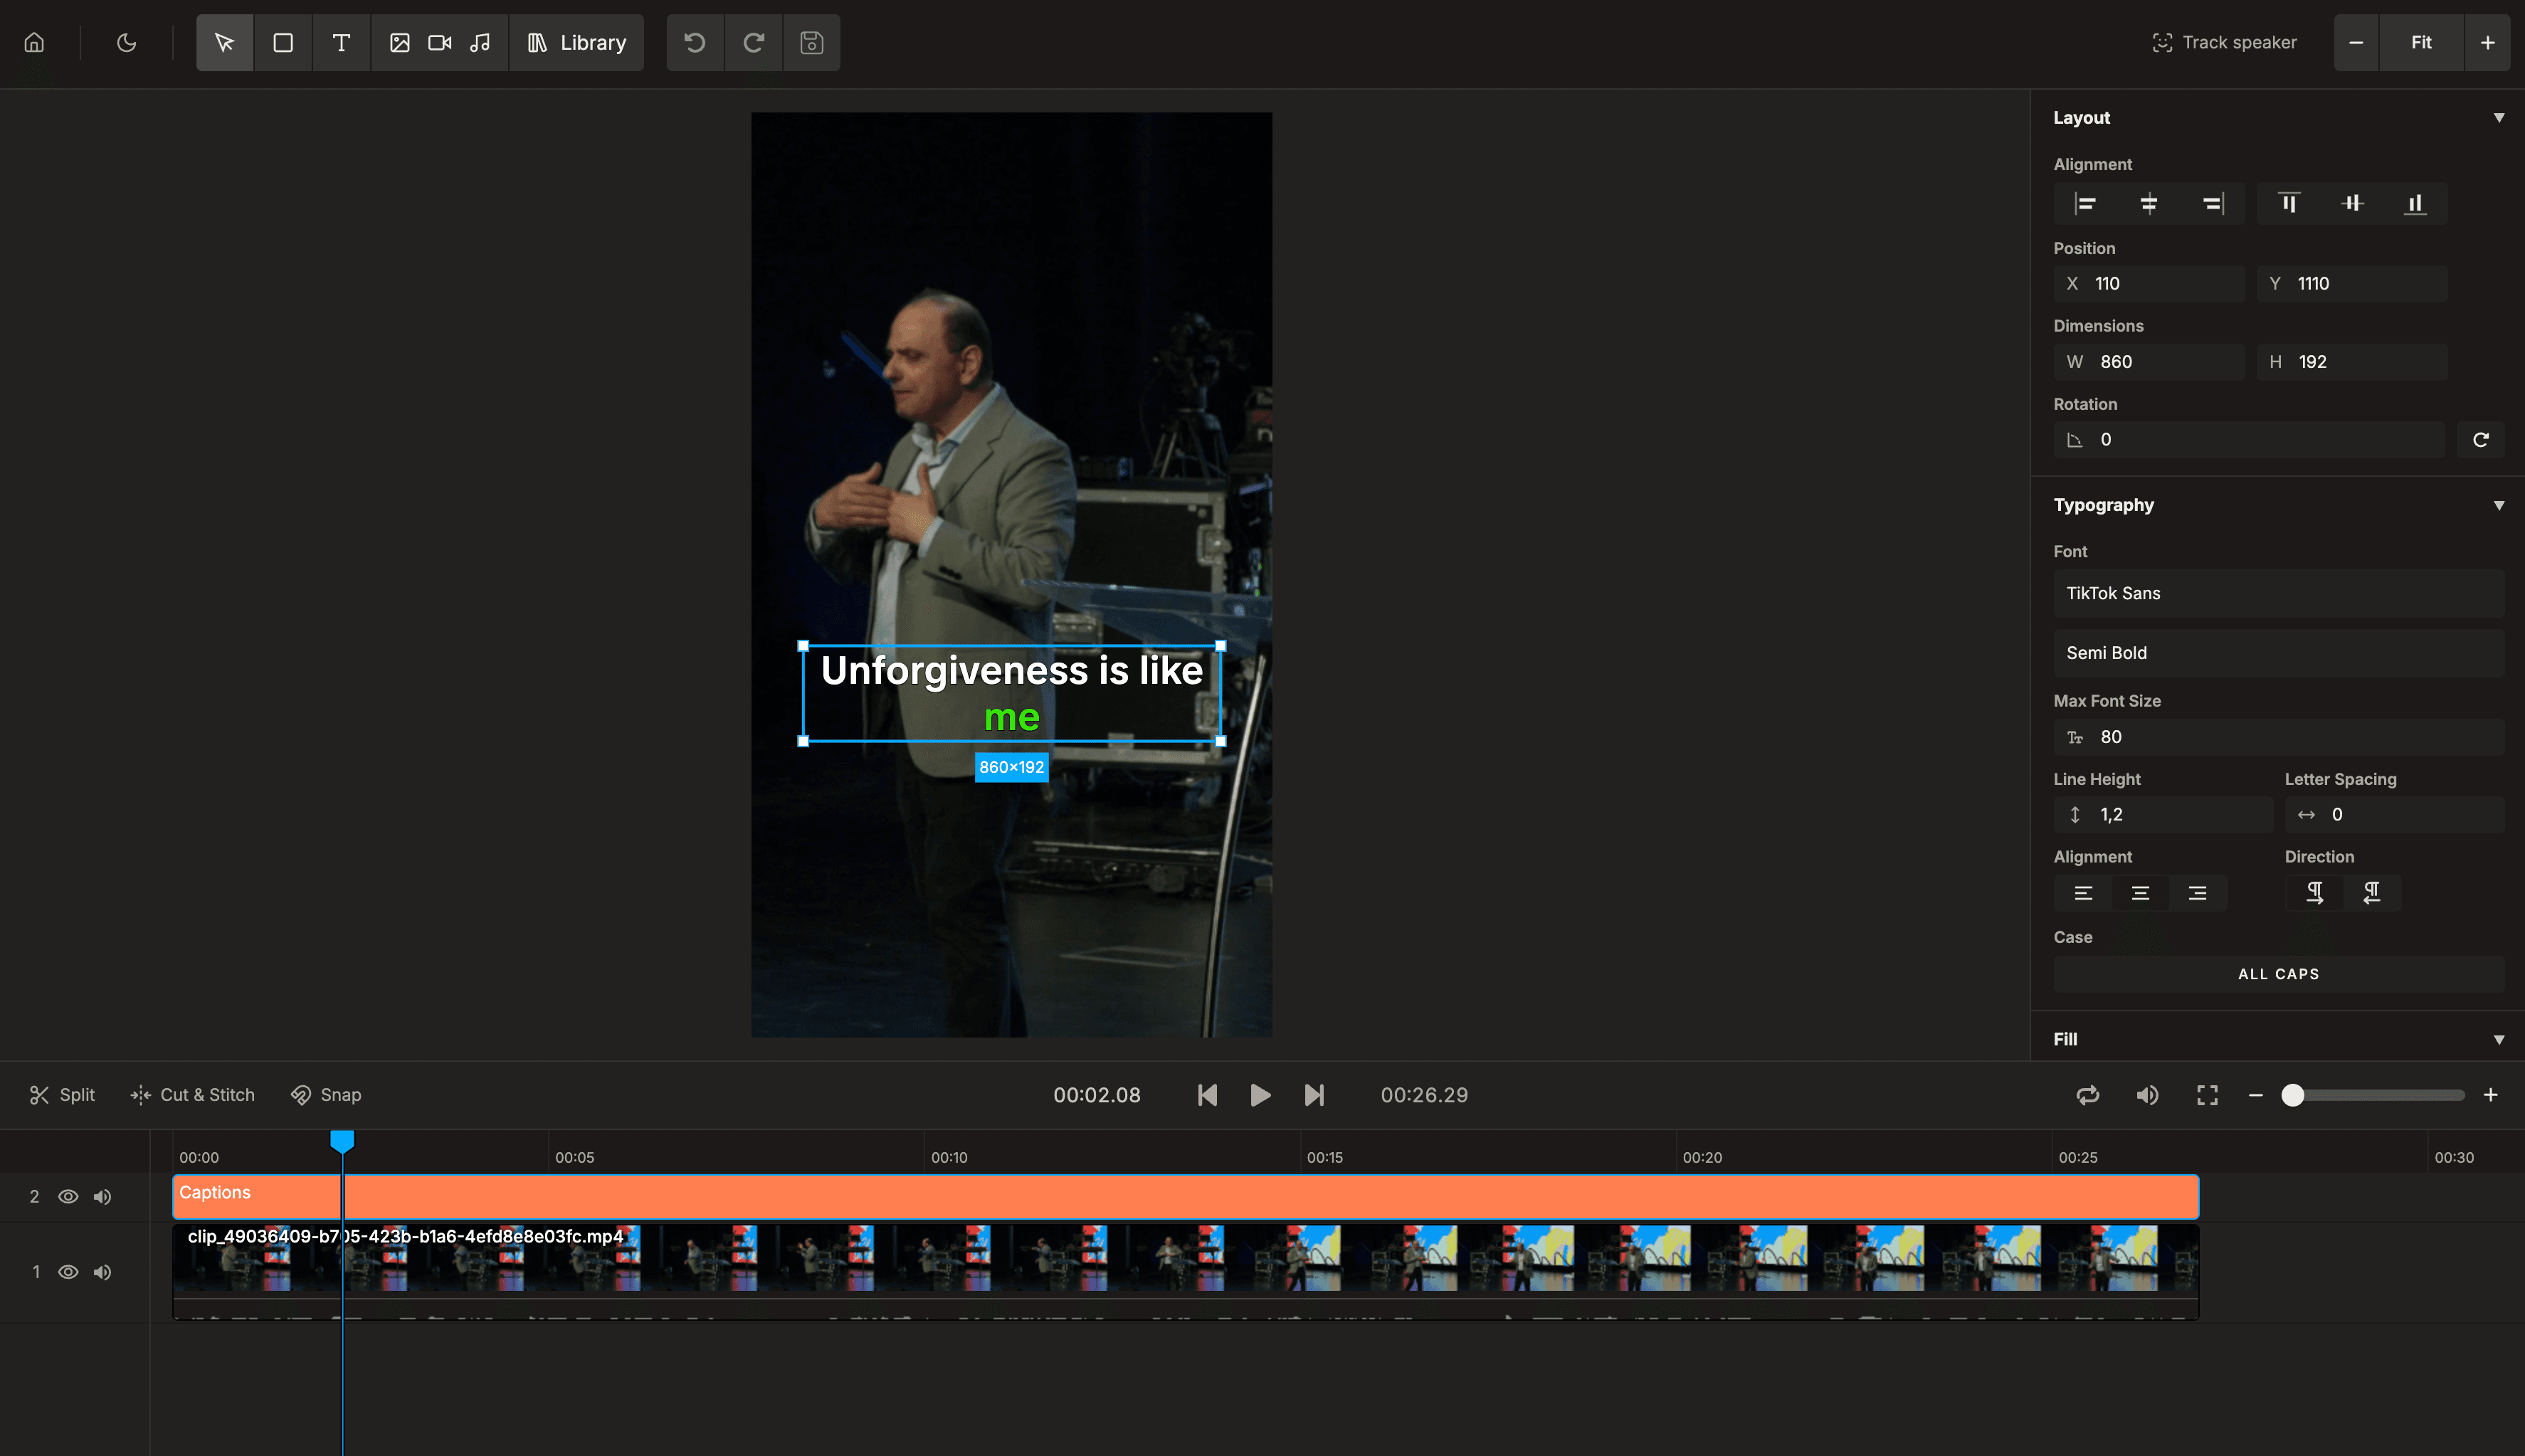Edit the Rotation value field
The width and height of the screenshot is (2525, 1456).
(x=2249, y=439)
